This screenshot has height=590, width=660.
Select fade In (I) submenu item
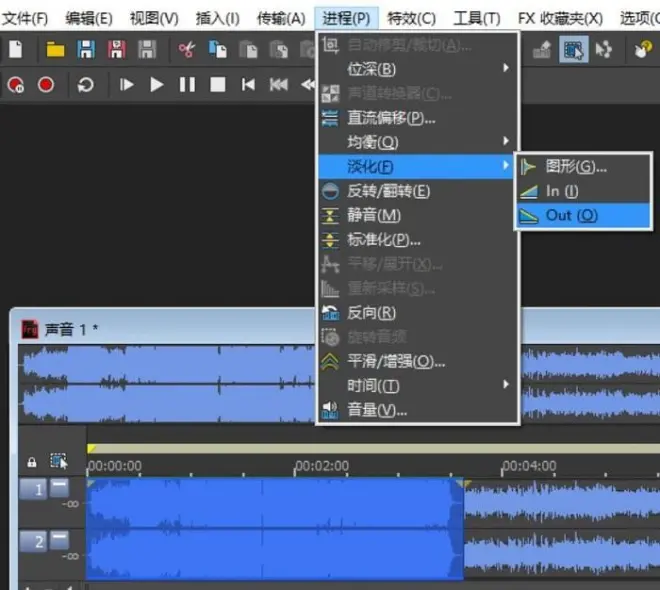[x=584, y=191]
